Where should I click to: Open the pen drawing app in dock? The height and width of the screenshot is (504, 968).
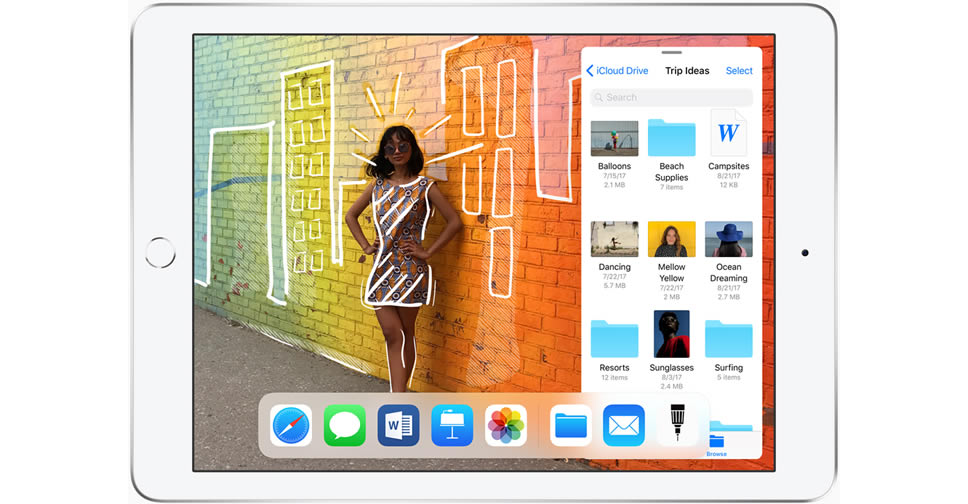pyautogui.click(x=677, y=426)
